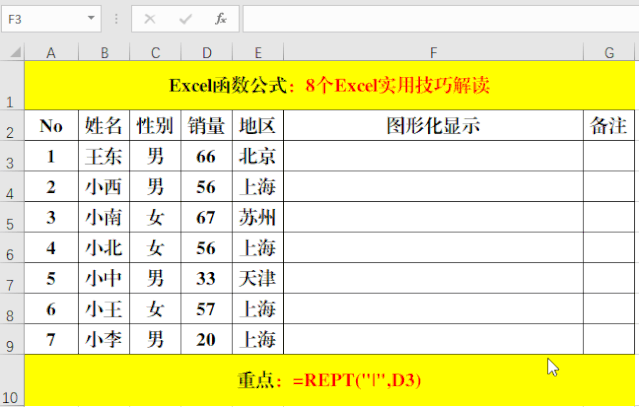The height and width of the screenshot is (407, 639).
Task: Click the '图形化显示' header cell
Action: [x=433, y=125]
